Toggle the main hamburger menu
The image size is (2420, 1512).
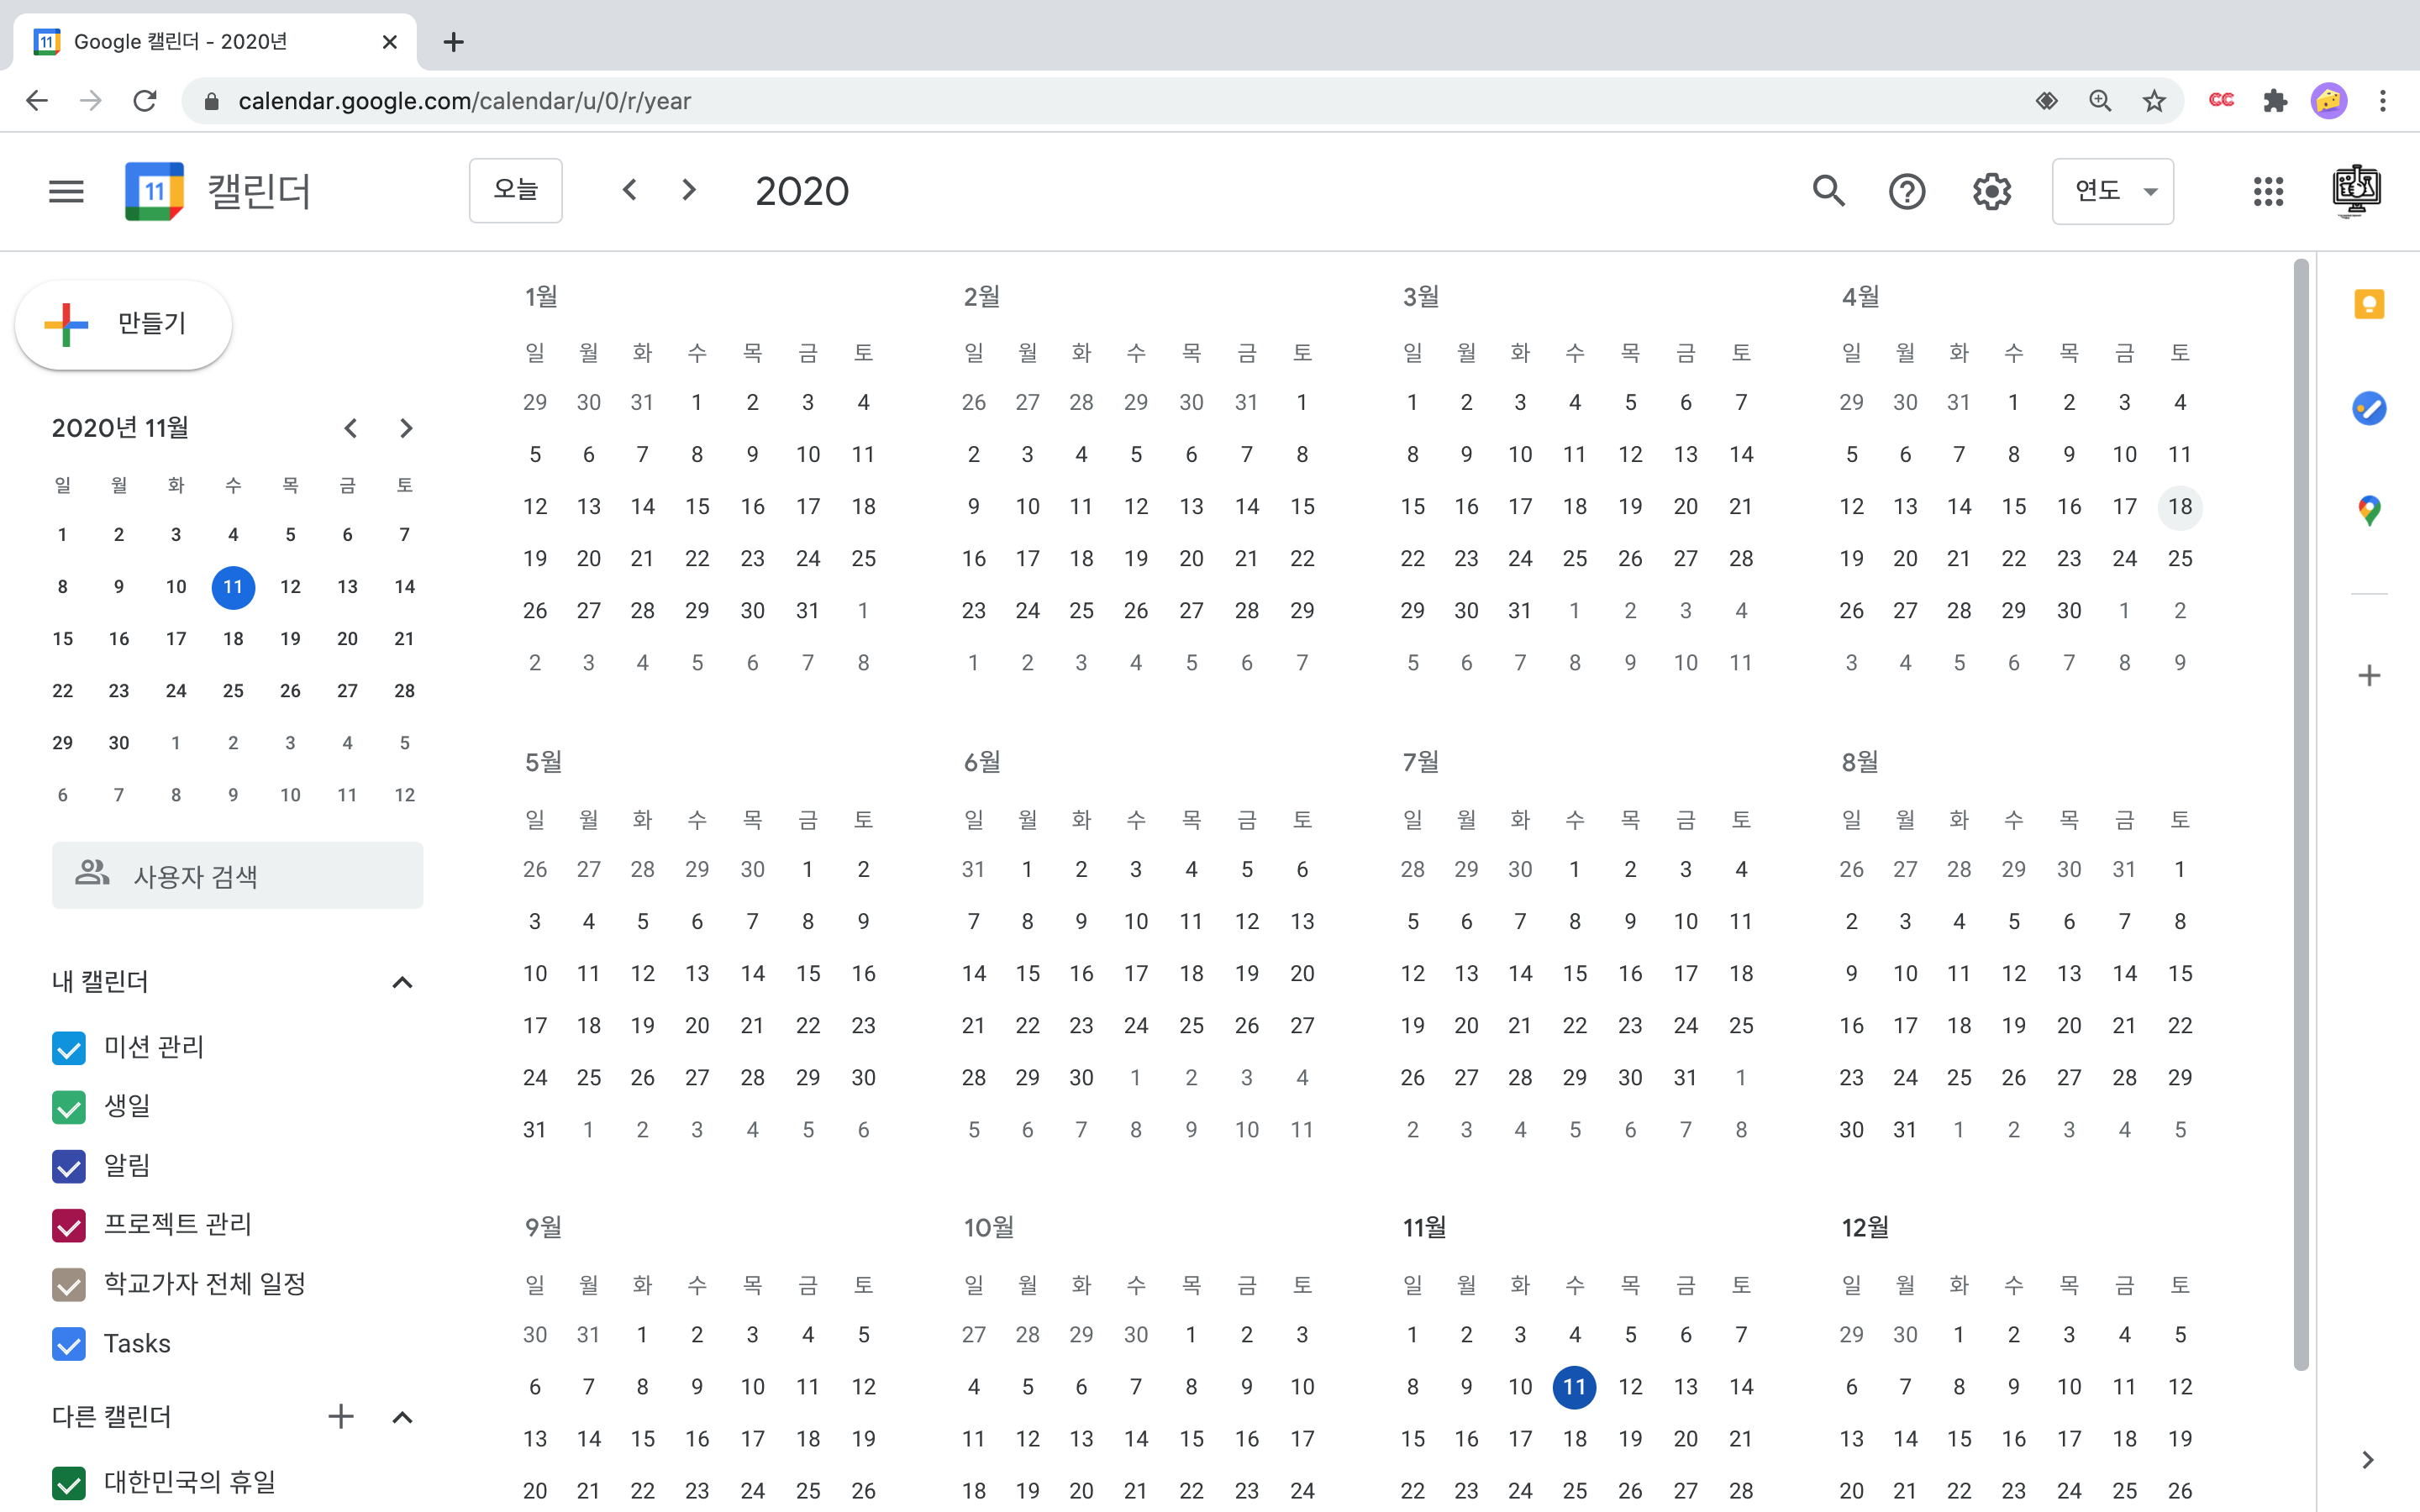point(66,191)
